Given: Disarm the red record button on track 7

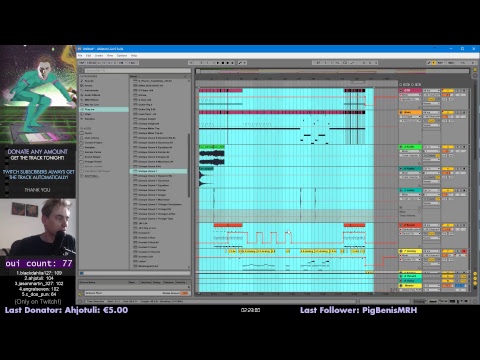Looking at the screenshot, I should tap(464, 251).
